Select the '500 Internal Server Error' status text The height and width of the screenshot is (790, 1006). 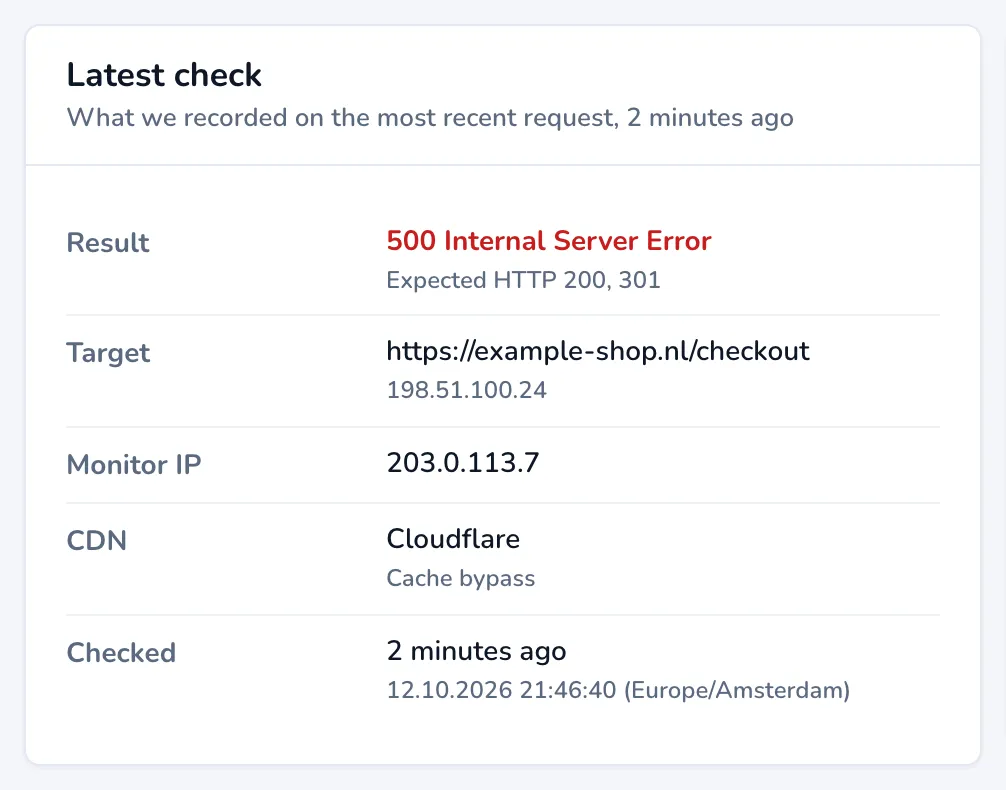(x=549, y=241)
